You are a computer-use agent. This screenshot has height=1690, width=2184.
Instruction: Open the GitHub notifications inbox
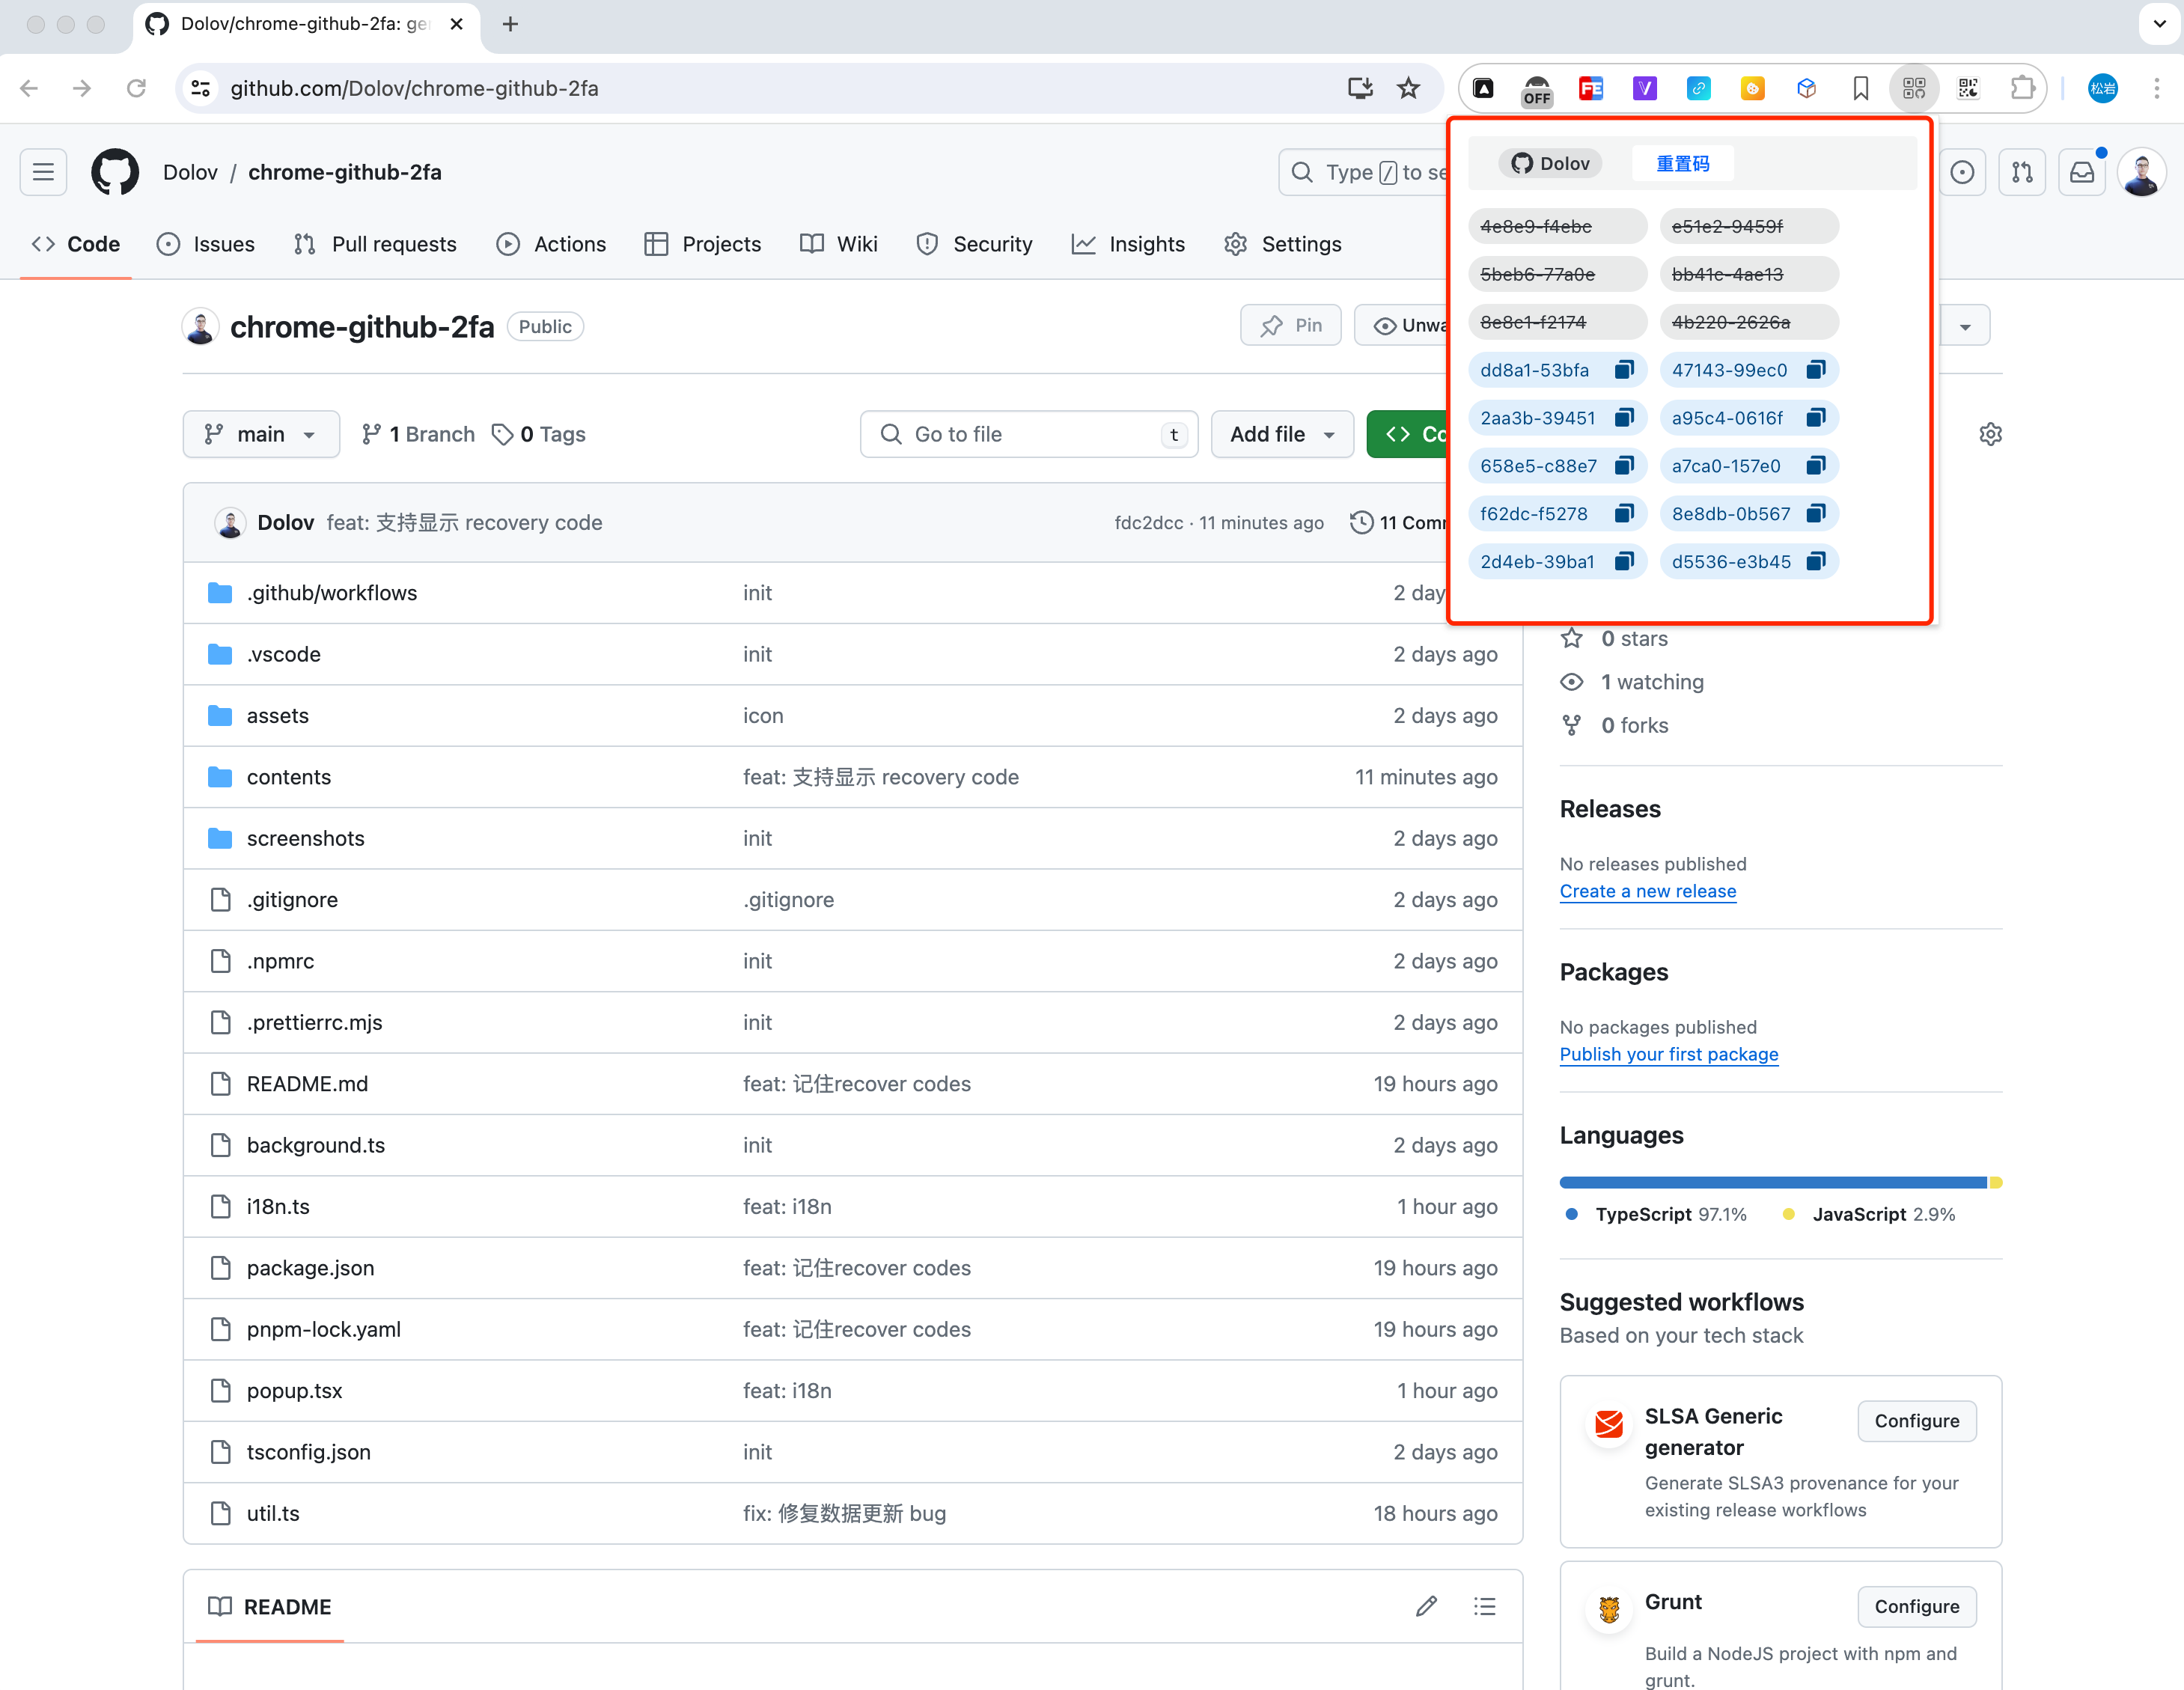tap(2082, 172)
